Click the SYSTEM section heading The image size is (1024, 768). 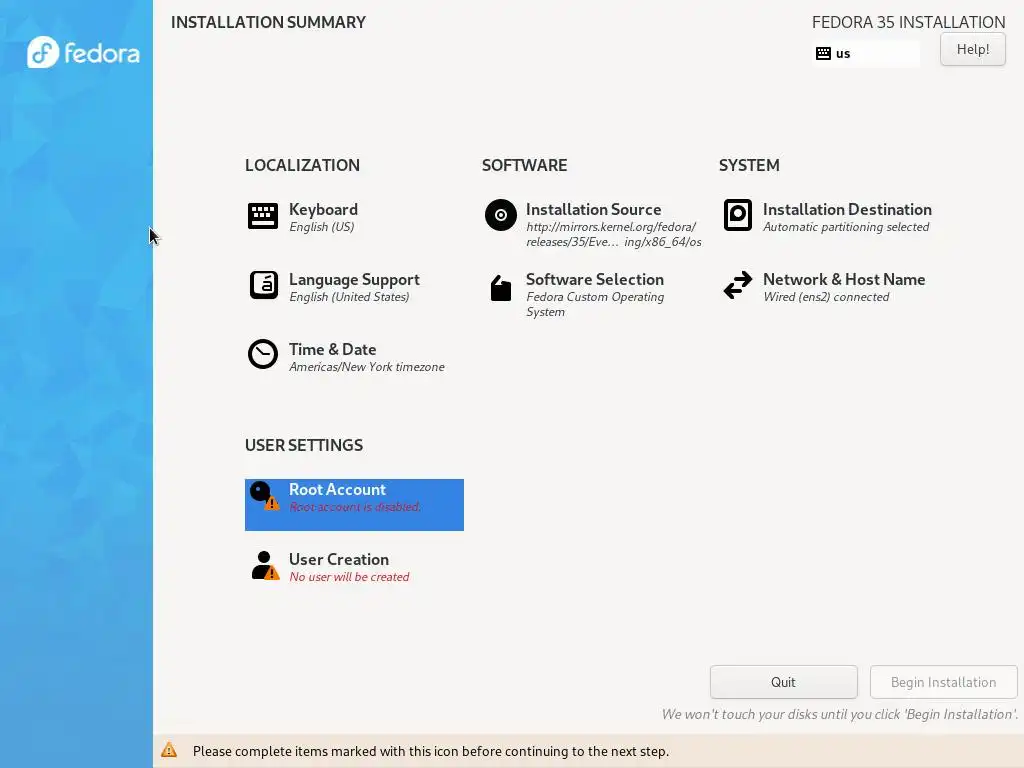(x=749, y=165)
